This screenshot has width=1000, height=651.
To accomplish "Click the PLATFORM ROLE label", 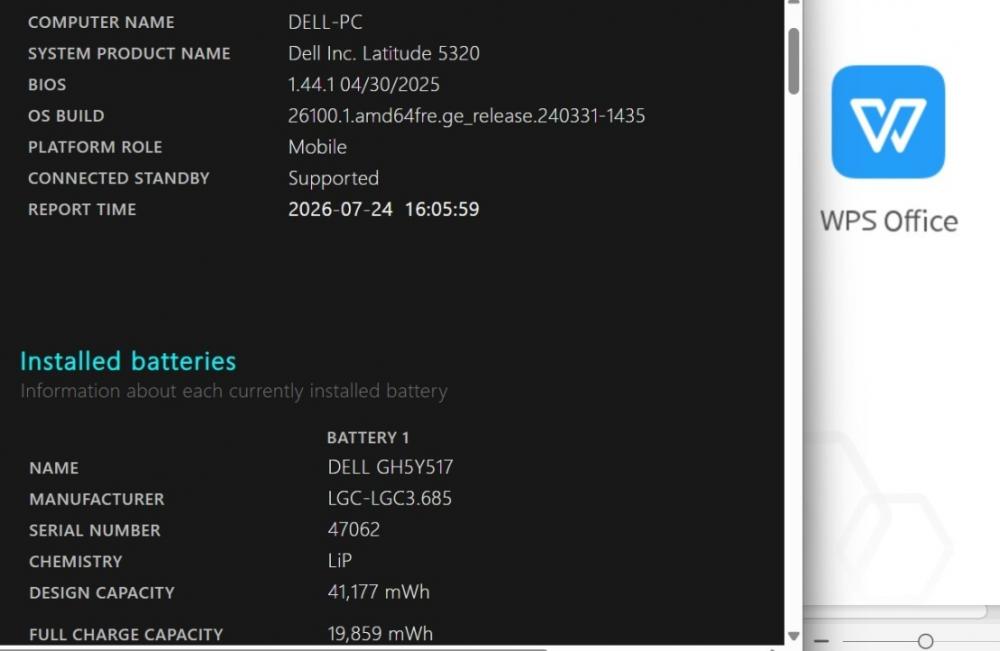I will [95, 147].
